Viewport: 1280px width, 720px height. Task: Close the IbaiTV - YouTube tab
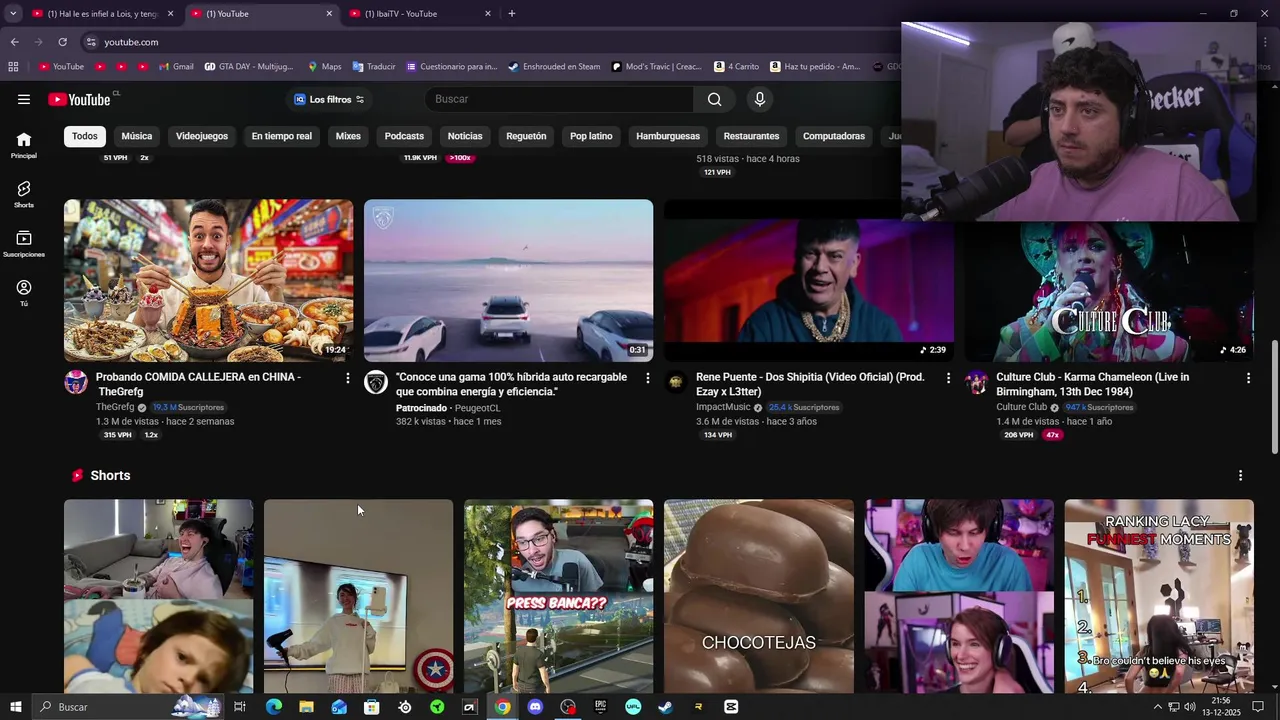pos(488,13)
